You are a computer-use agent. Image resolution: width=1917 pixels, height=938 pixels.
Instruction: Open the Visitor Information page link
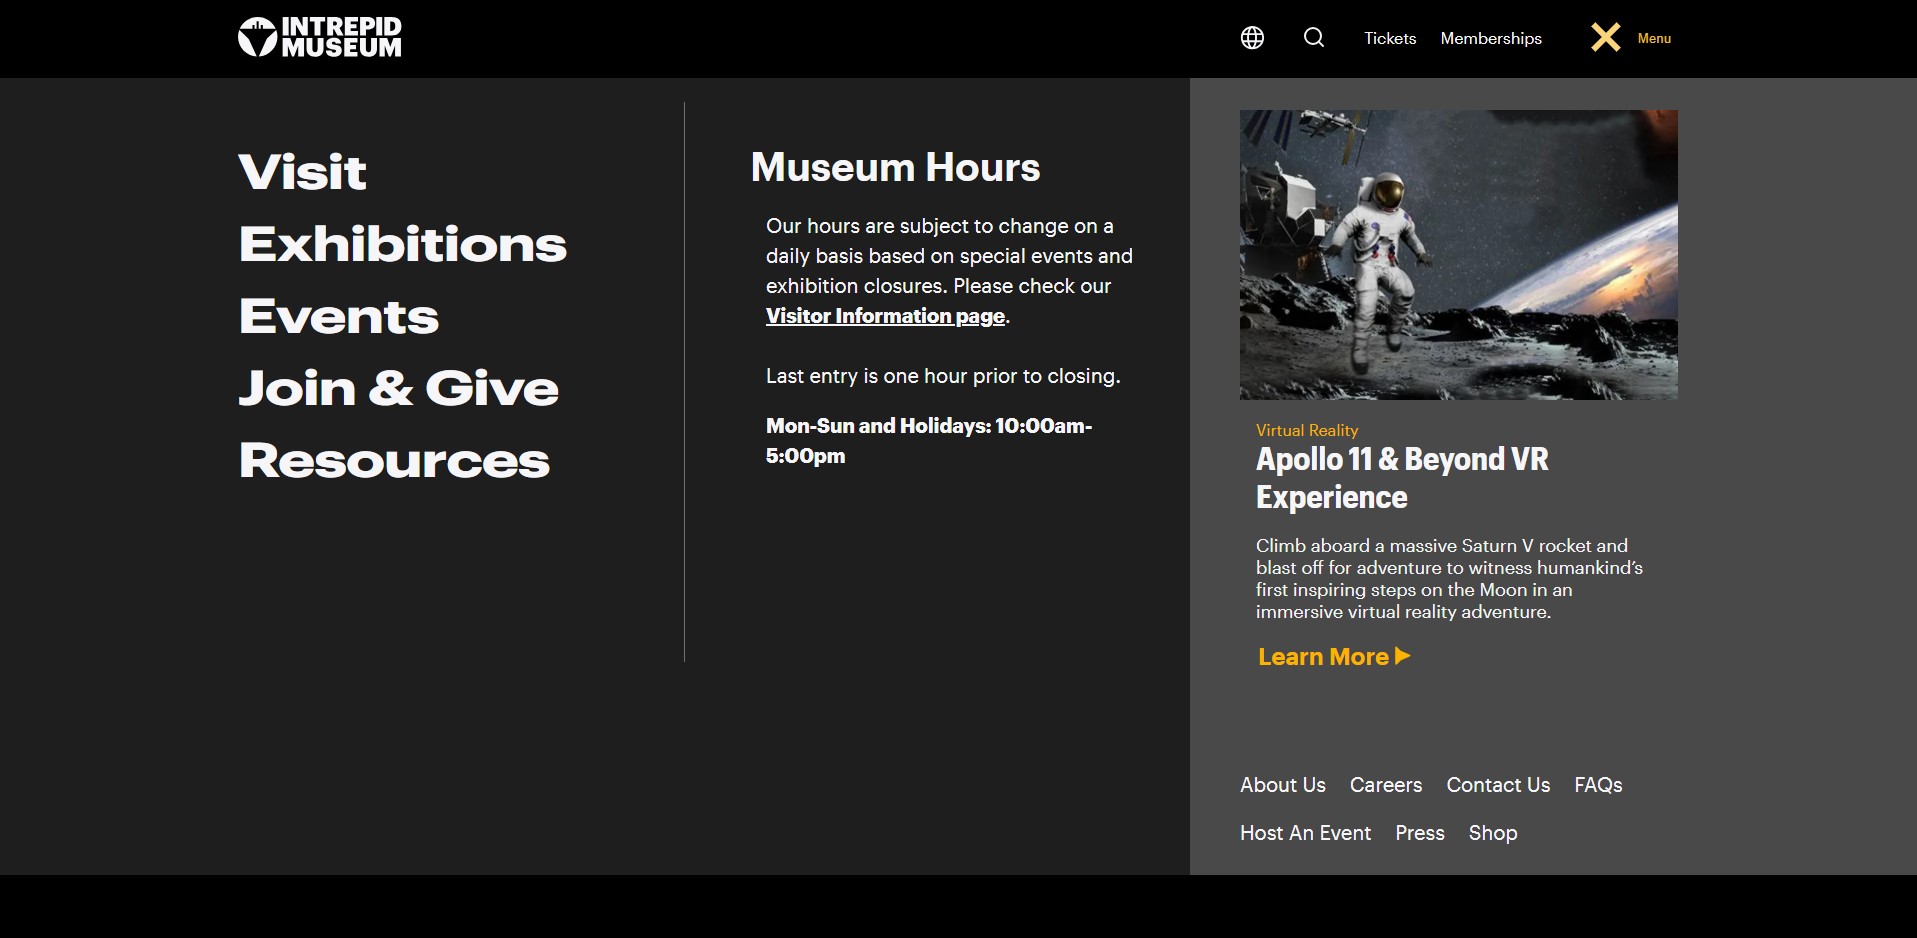pos(885,316)
